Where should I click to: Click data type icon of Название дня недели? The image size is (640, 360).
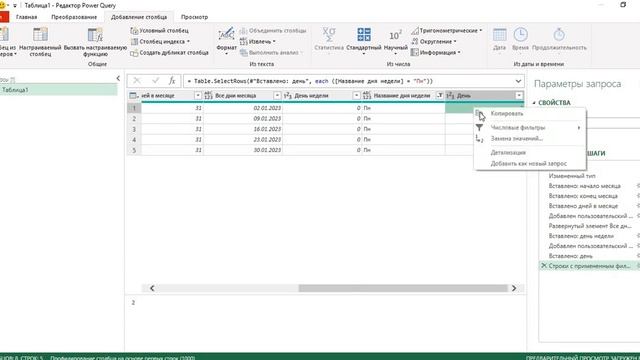tap(367, 96)
